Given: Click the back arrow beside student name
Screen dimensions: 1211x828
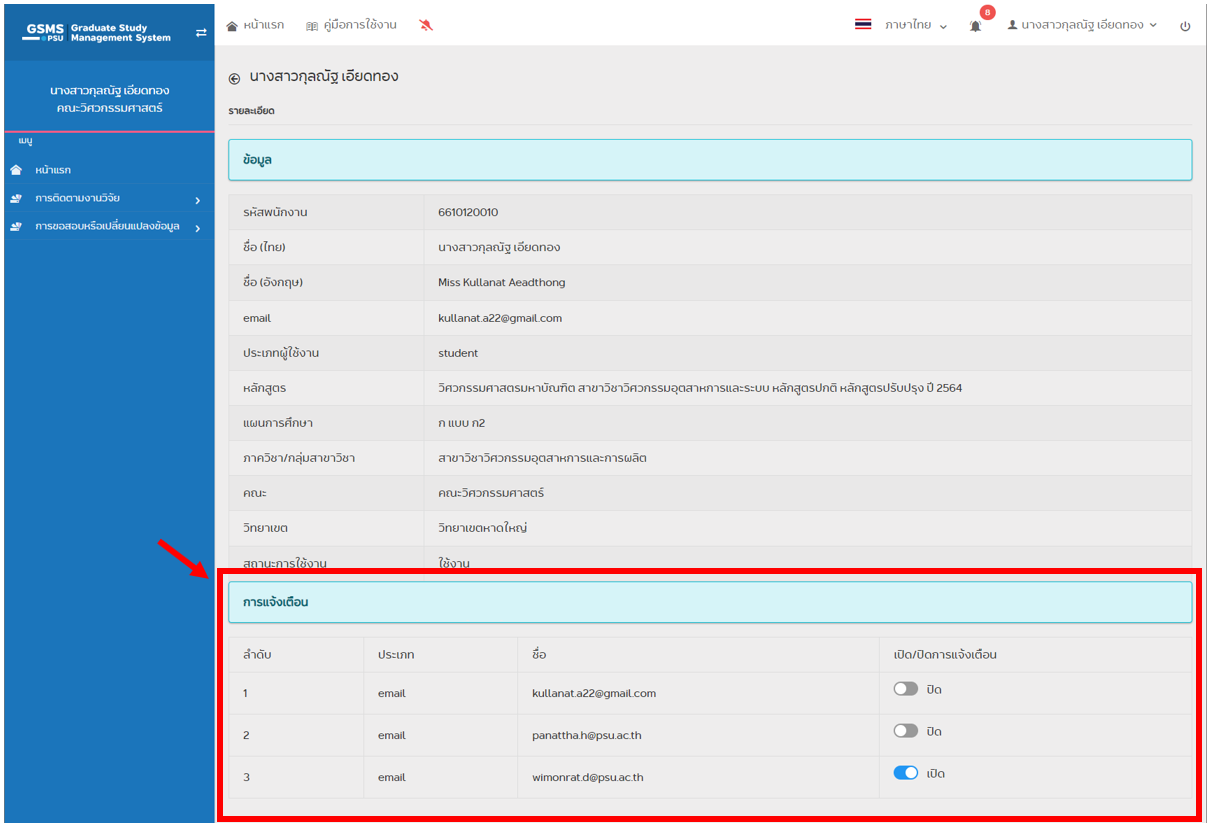Looking at the screenshot, I should tap(234, 78).
